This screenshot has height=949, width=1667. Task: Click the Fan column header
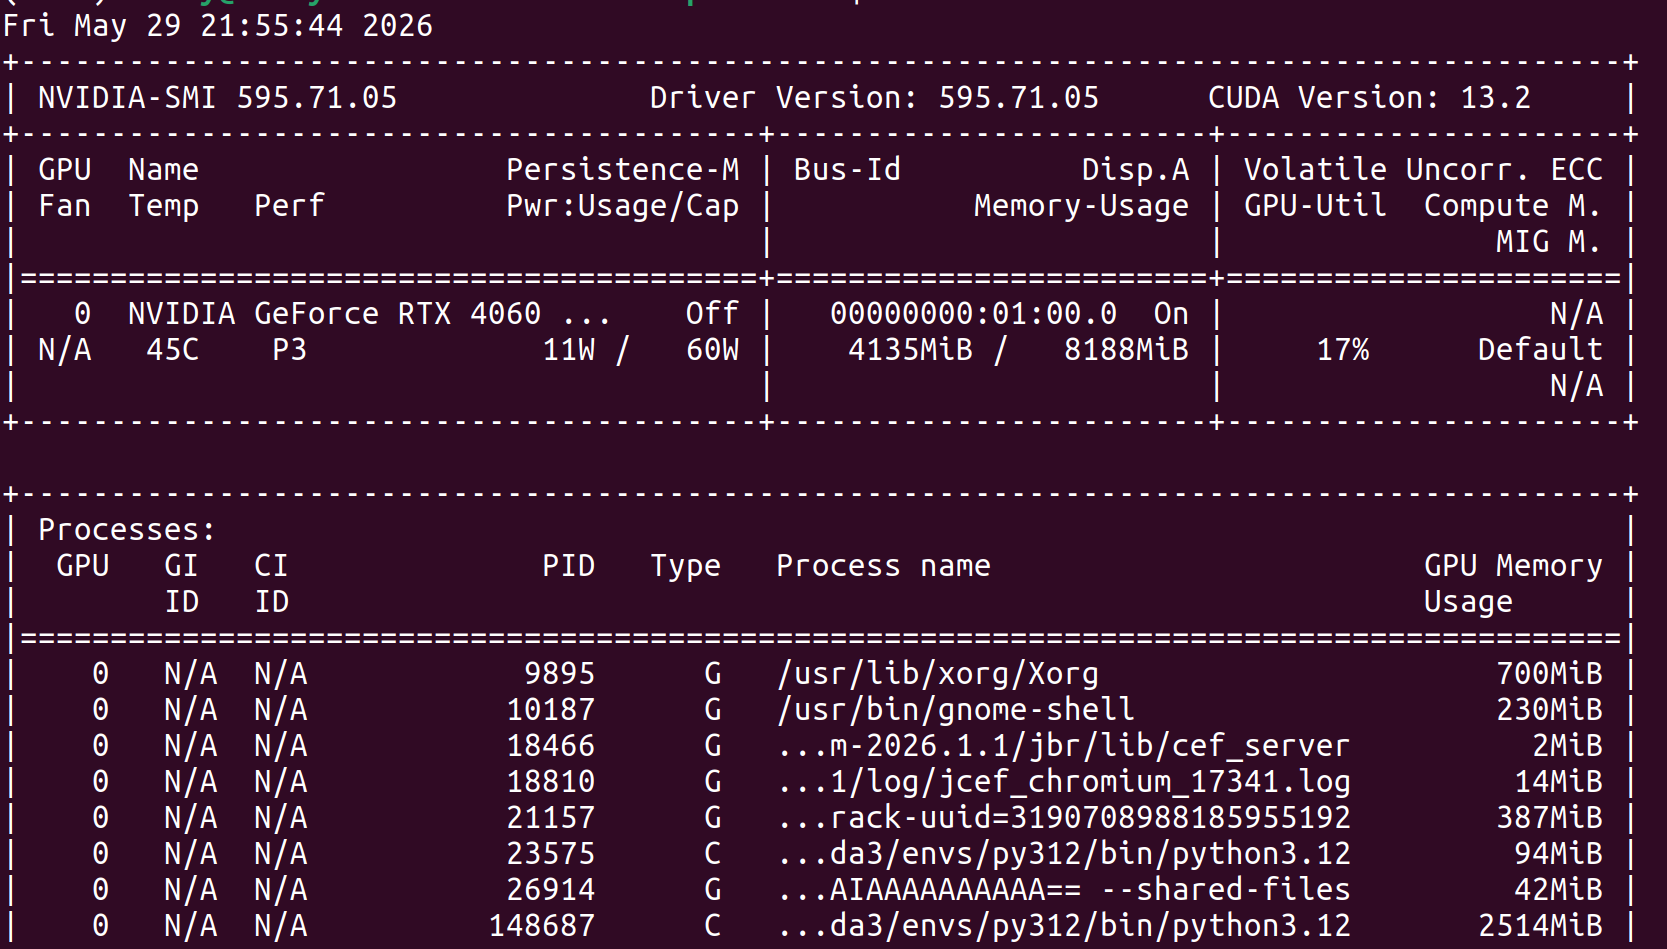click(65, 206)
